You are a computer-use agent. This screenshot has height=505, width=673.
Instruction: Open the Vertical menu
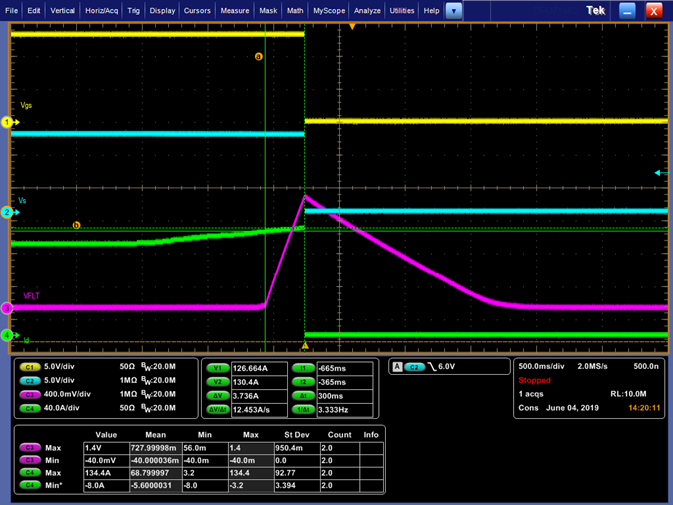(x=62, y=11)
